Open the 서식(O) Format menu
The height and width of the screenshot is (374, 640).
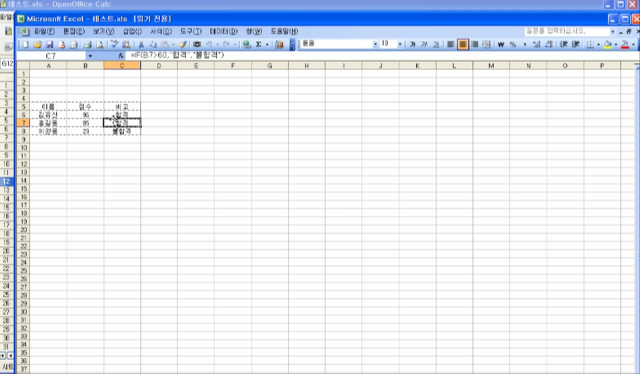(x=161, y=31)
